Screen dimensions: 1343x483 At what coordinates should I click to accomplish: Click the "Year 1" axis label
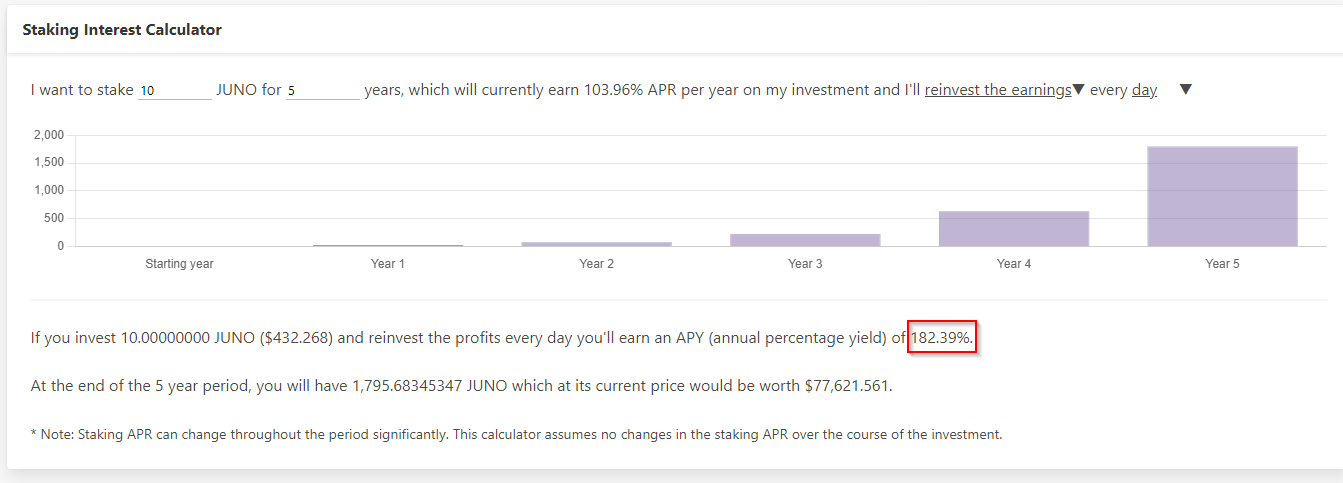coord(388,264)
